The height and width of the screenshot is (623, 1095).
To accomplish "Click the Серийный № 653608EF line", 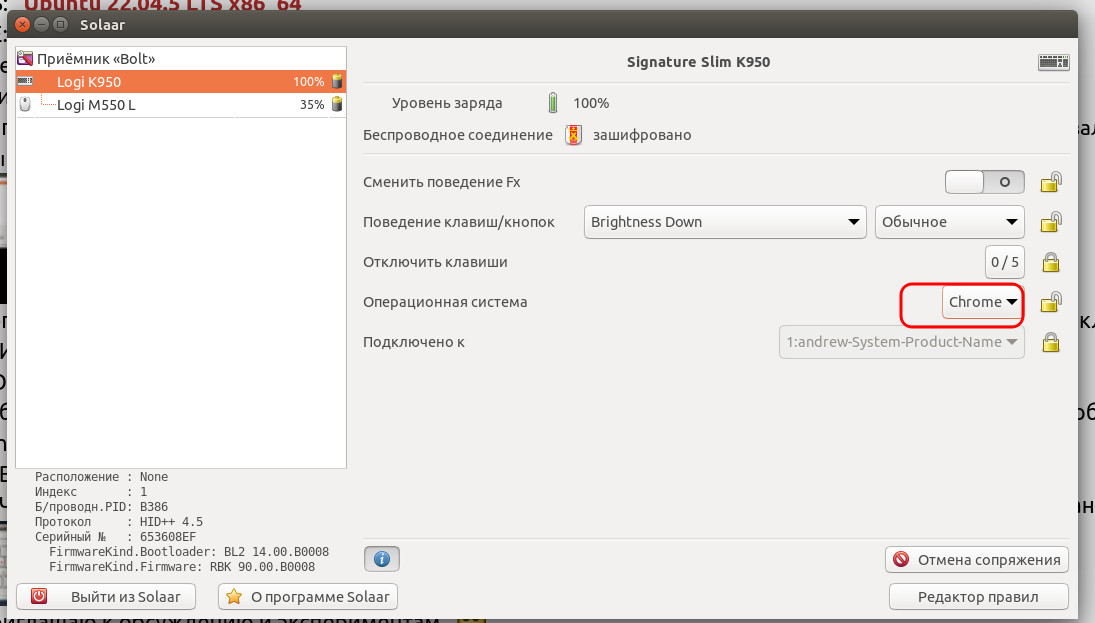I will (x=115, y=537).
